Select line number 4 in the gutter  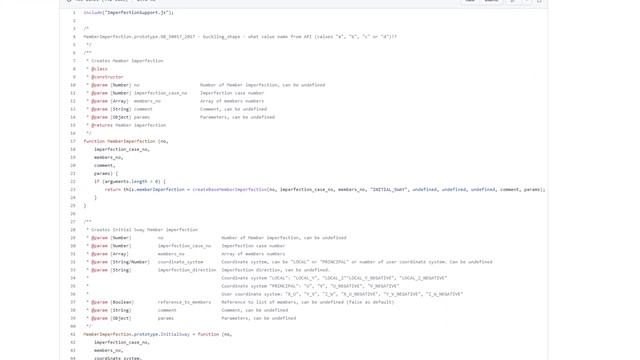coord(74,37)
